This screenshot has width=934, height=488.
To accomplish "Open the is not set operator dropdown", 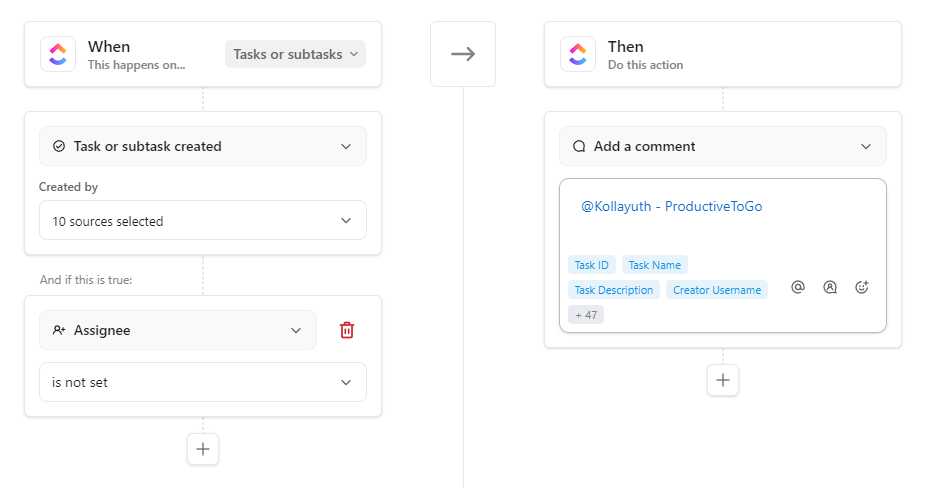I will [x=203, y=382].
